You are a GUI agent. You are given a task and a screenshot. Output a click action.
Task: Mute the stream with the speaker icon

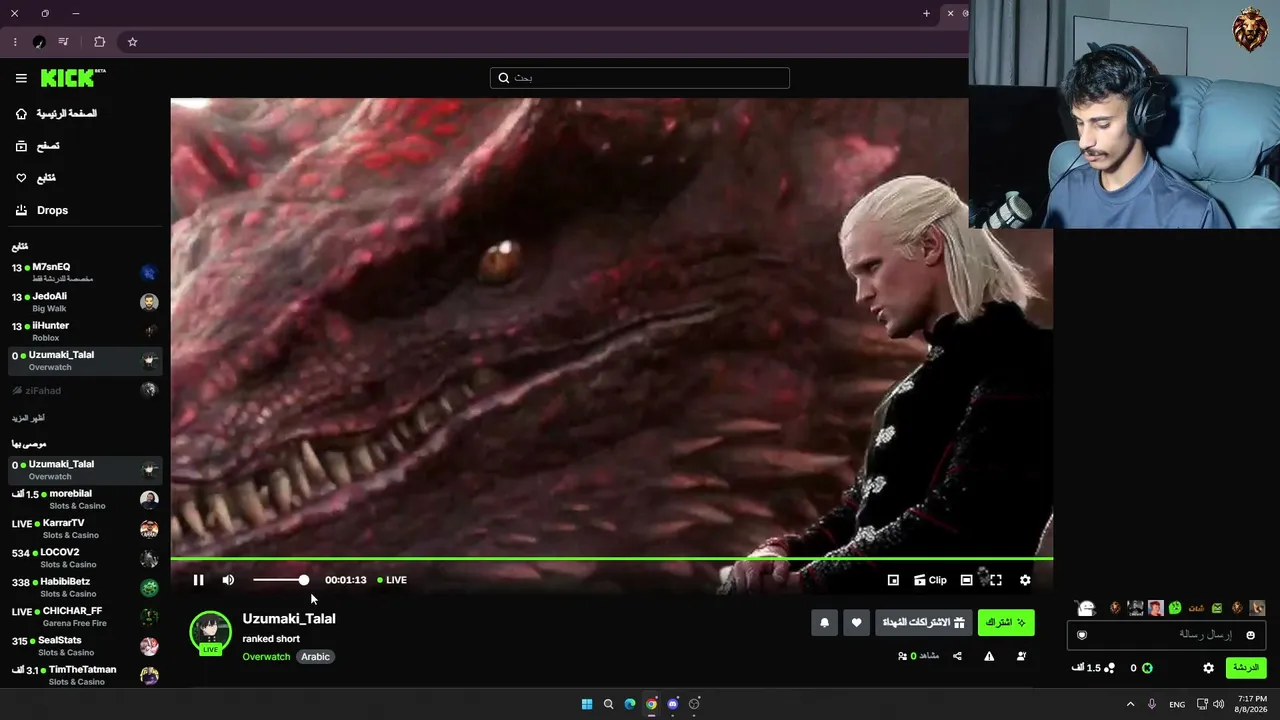click(228, 580)
